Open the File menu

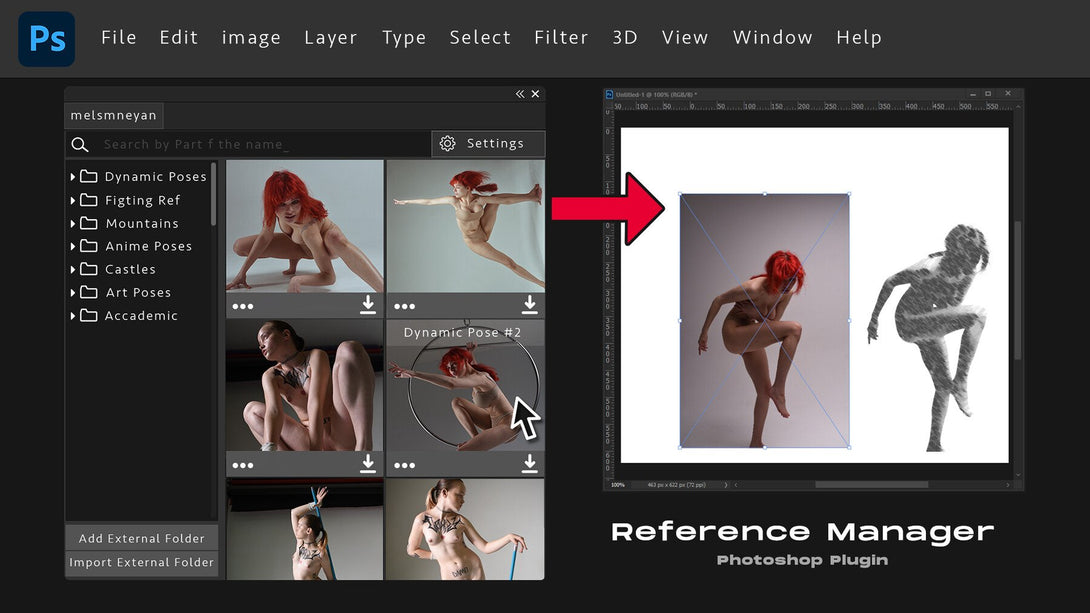click(x=119, y=38)
